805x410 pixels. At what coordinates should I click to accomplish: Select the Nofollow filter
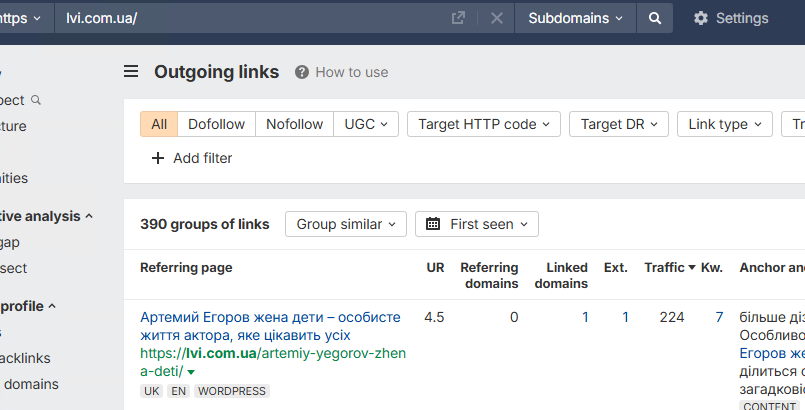(294, 124)
